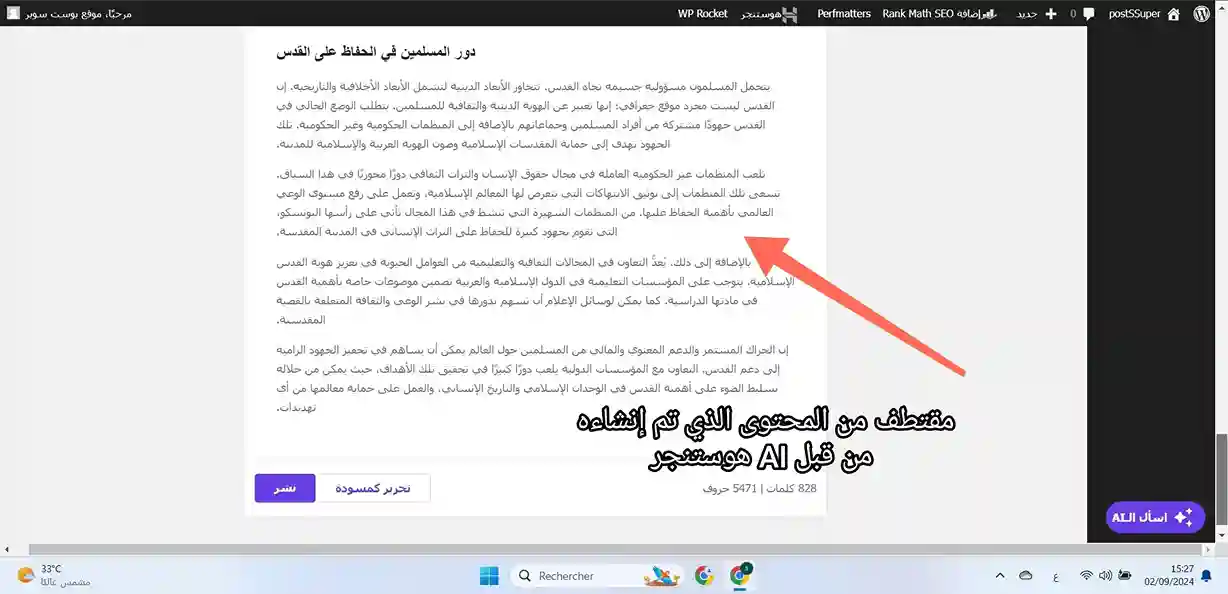Expand the hidden icons chevron in system tray

999,575
